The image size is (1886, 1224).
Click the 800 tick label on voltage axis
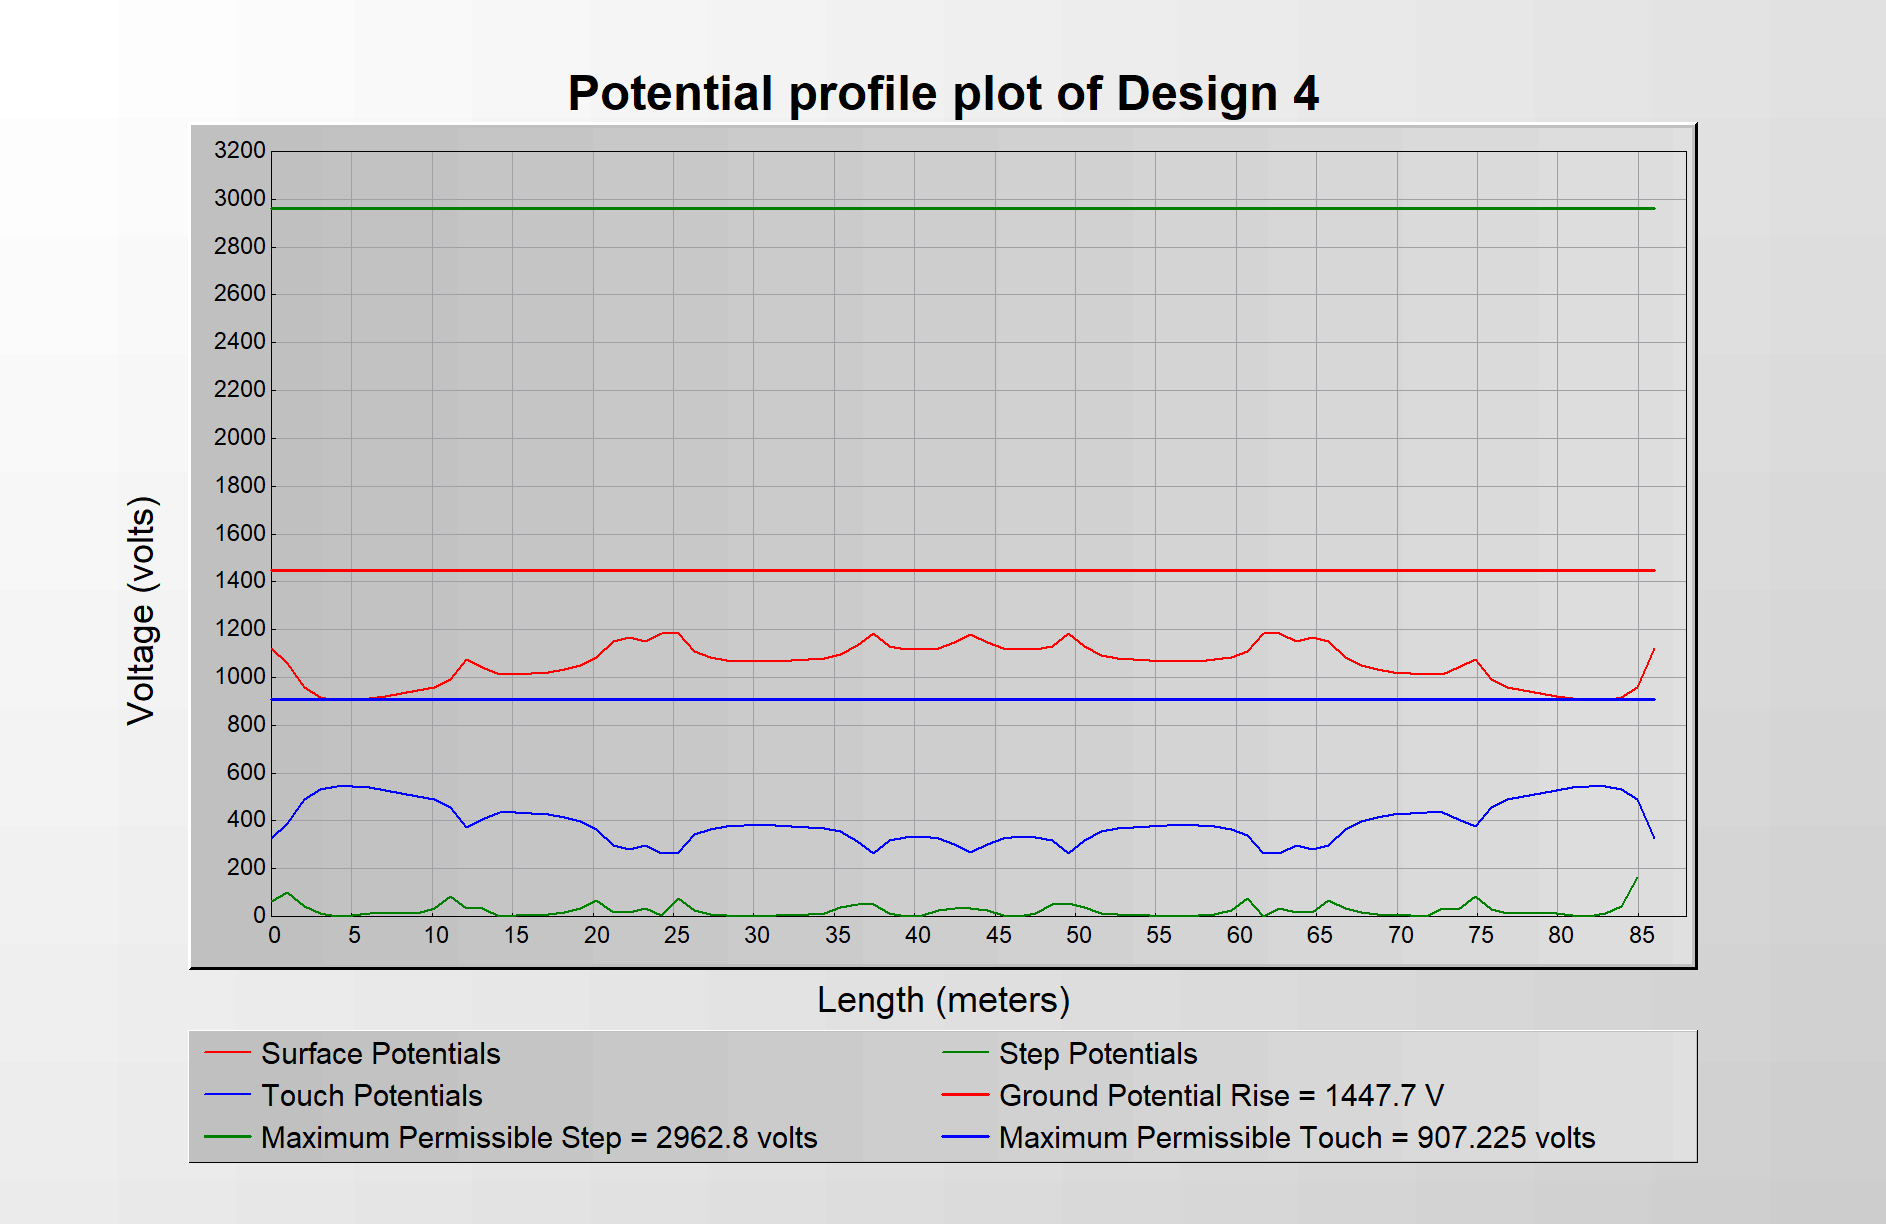pos(246,725)
